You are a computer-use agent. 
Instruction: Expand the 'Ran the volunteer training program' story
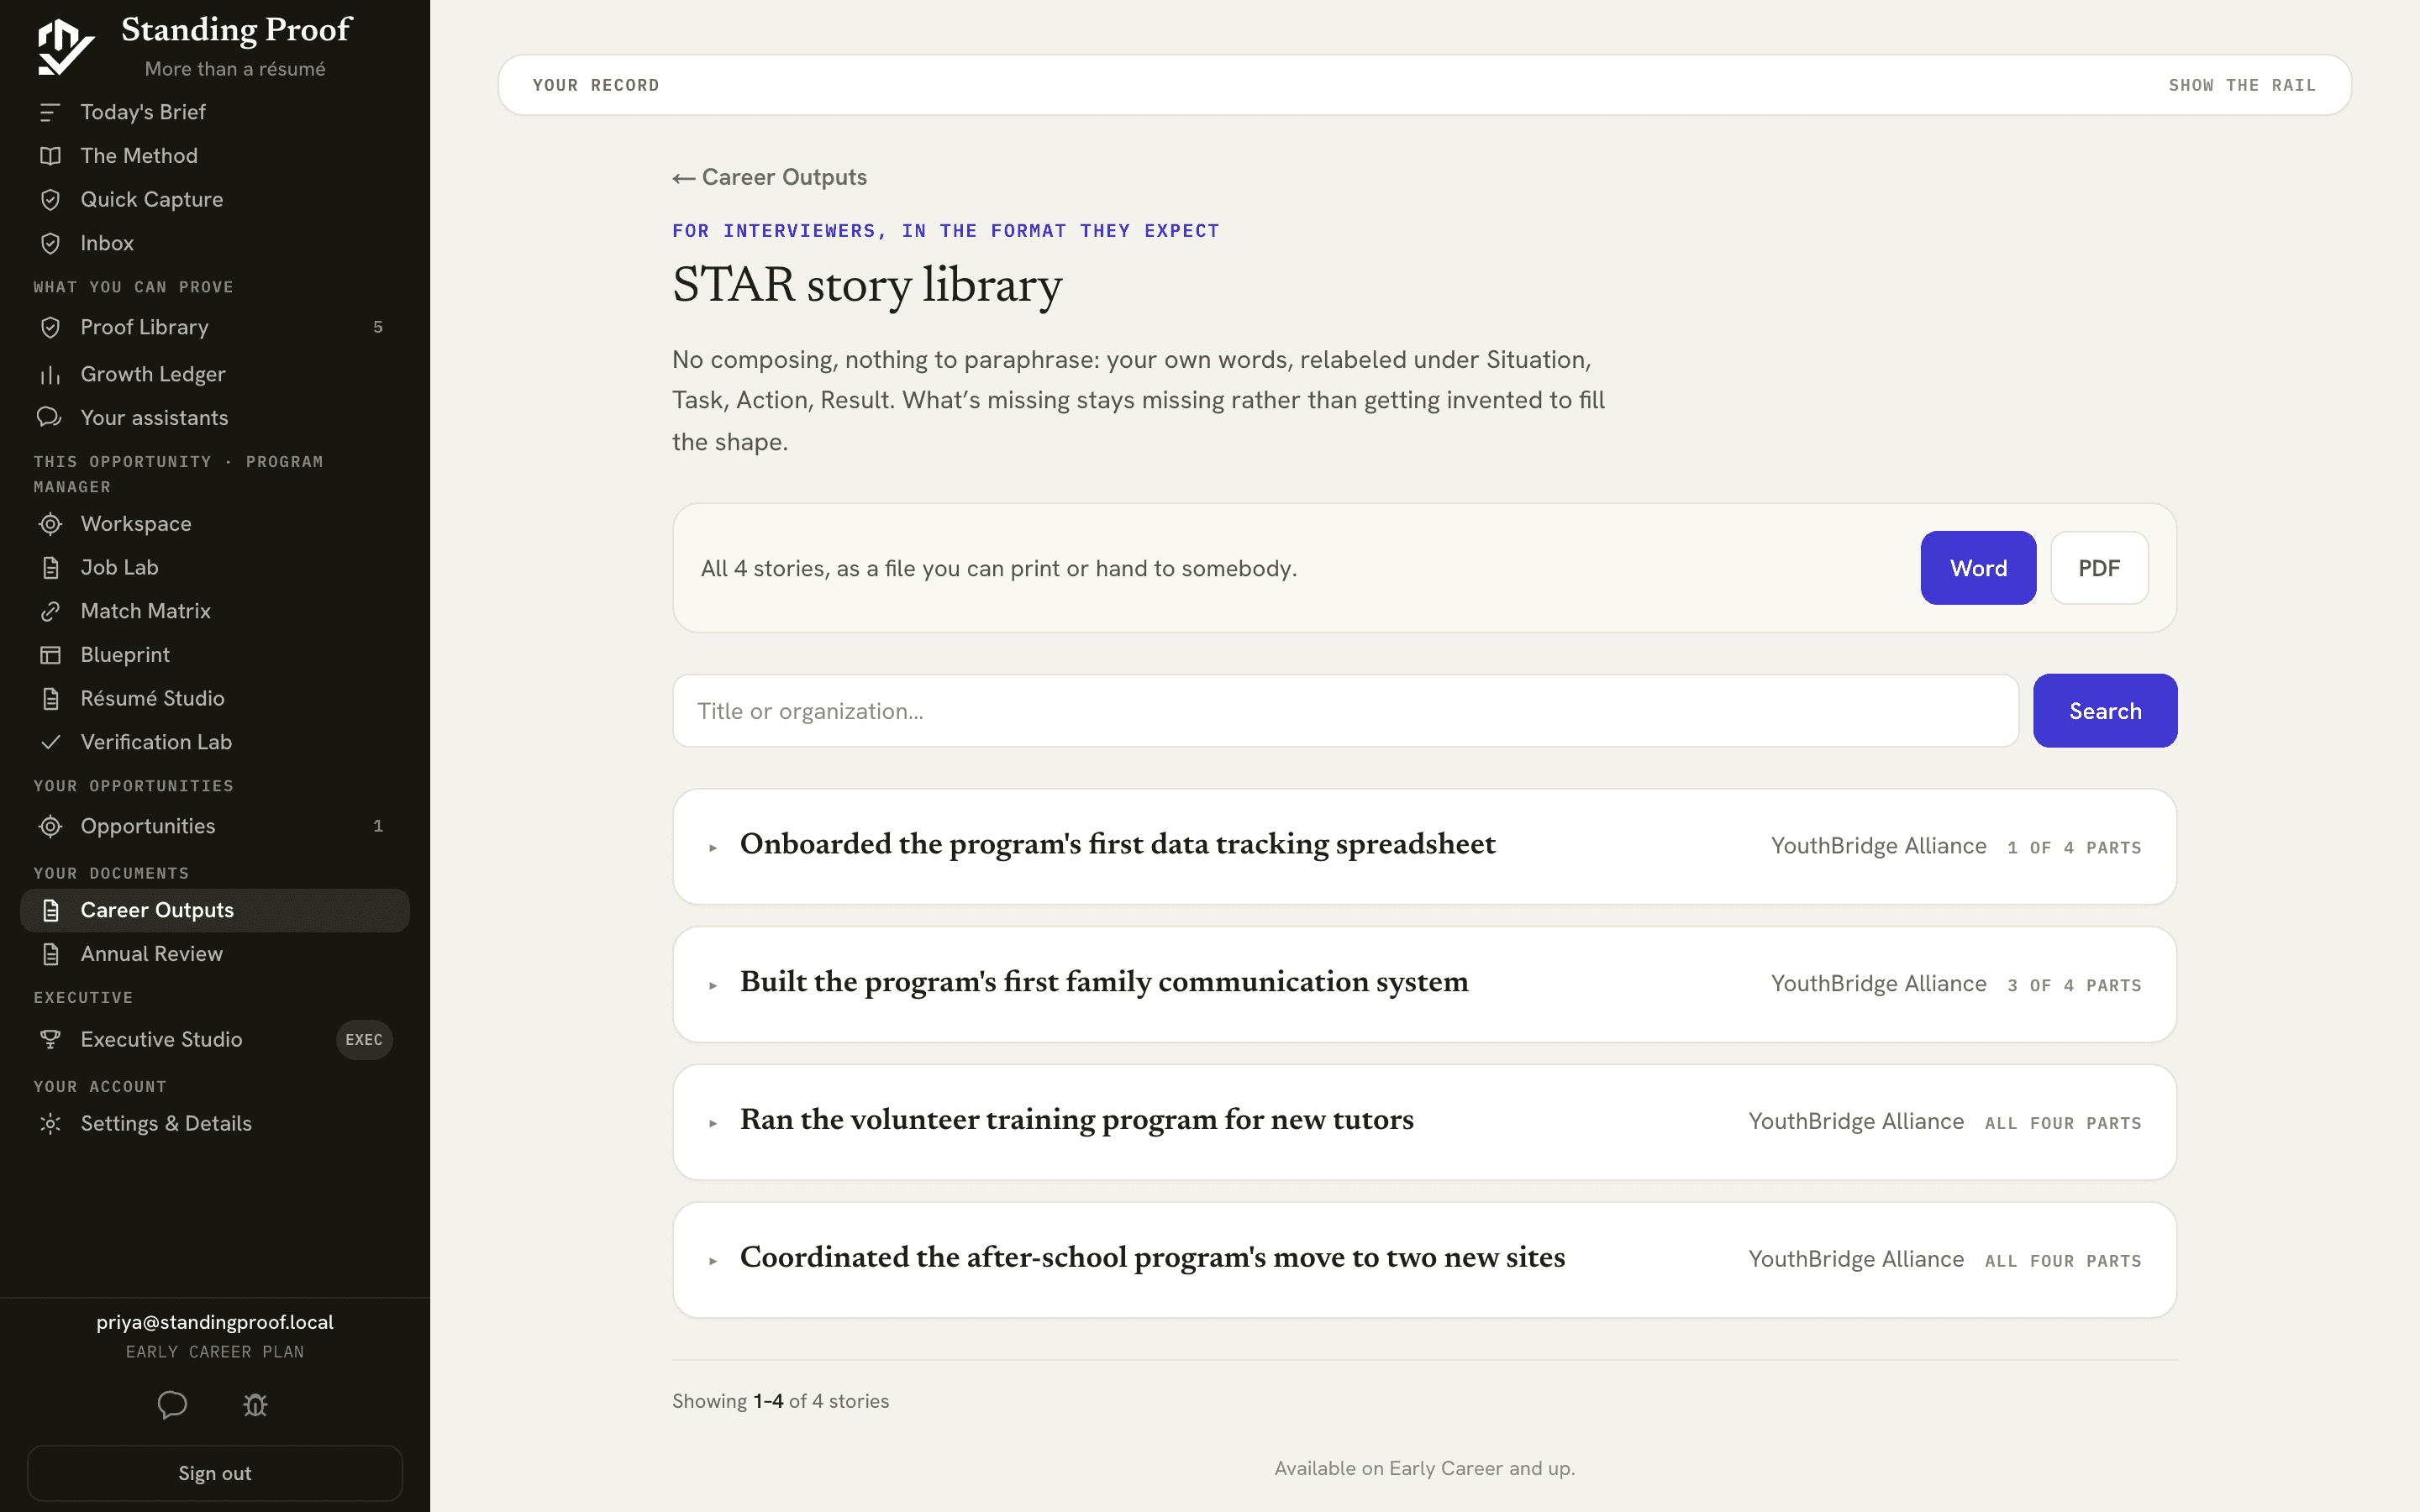point(1424,1122)
